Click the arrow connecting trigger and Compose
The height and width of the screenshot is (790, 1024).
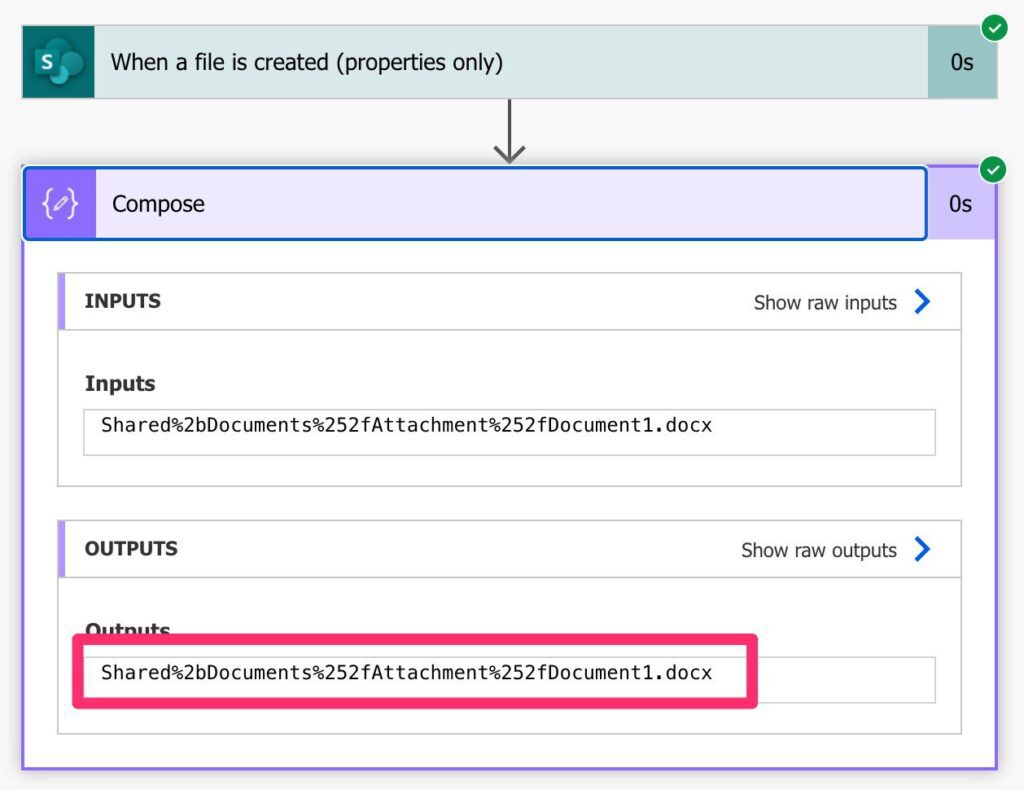[511, 128]
